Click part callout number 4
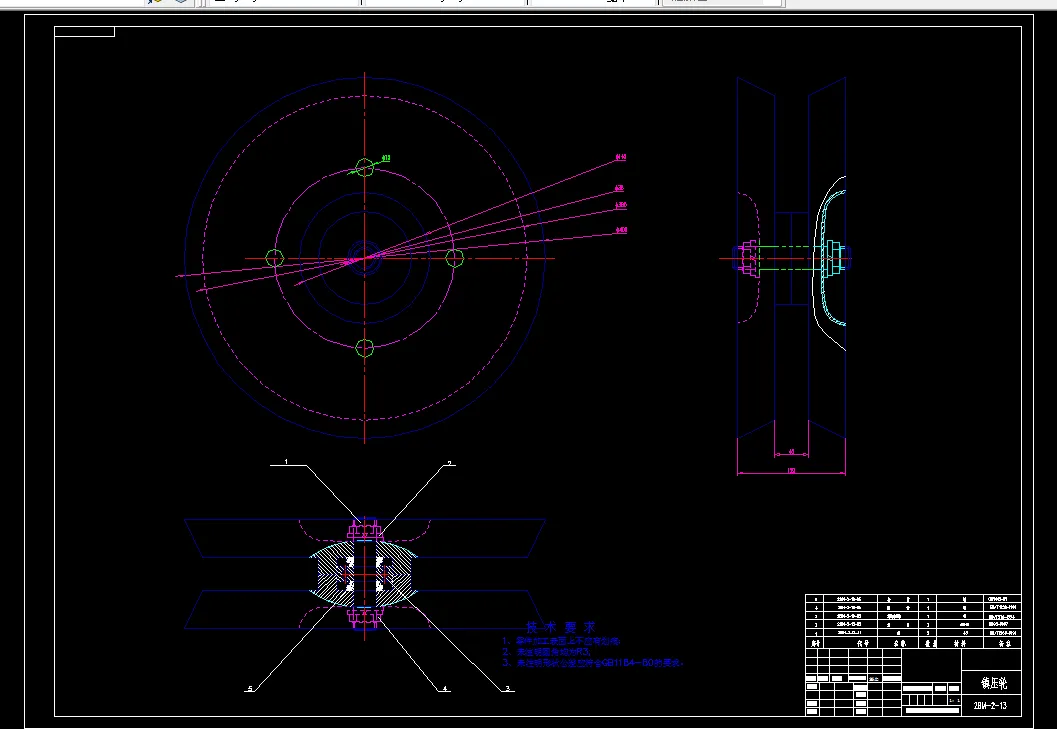 coord(445,689)
